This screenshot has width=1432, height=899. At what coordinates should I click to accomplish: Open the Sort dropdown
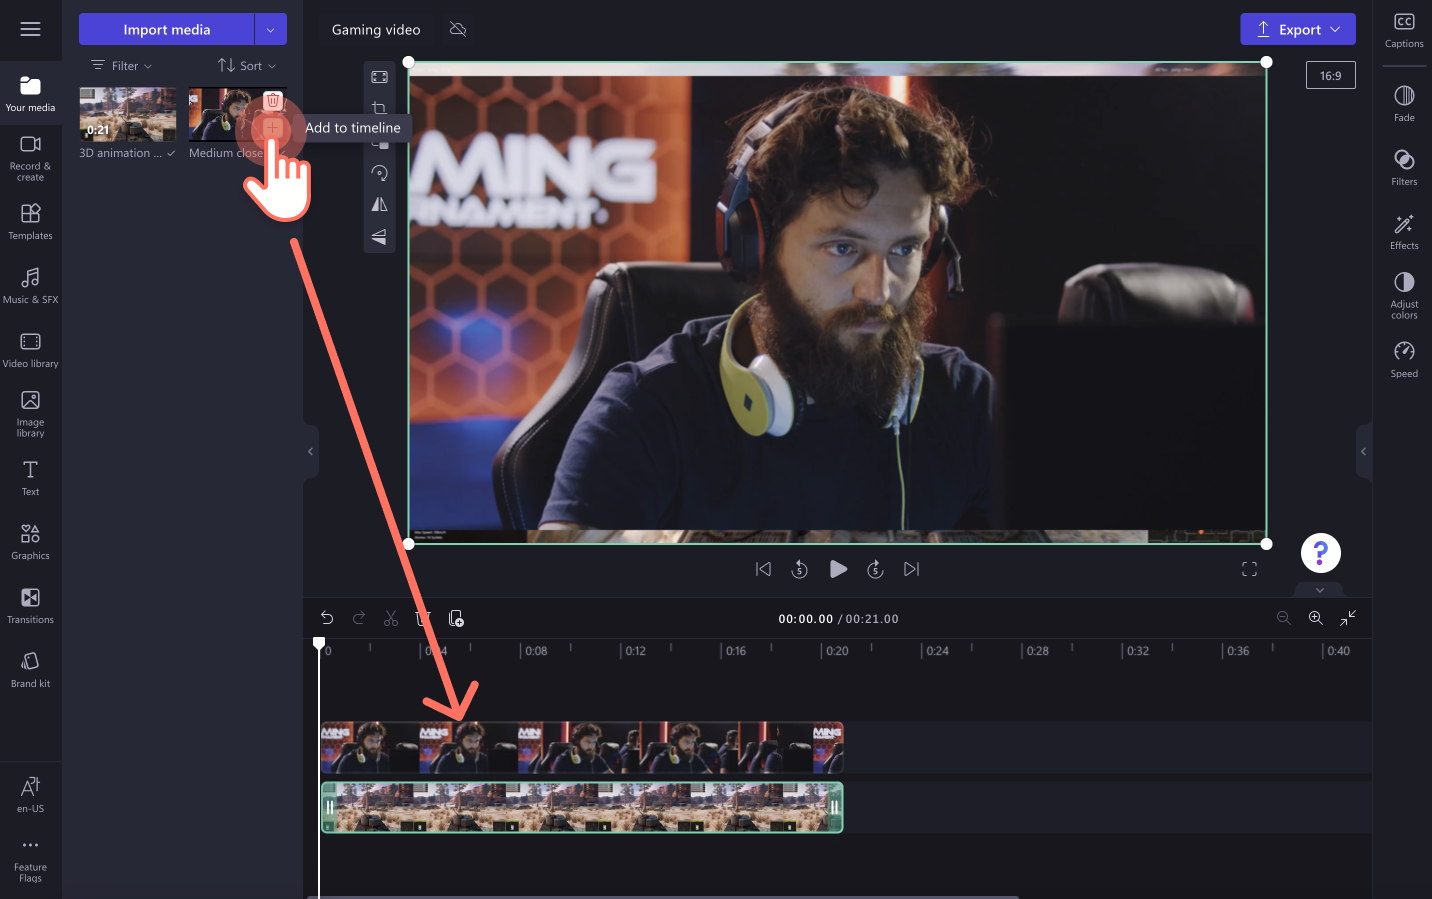[247, 66]
